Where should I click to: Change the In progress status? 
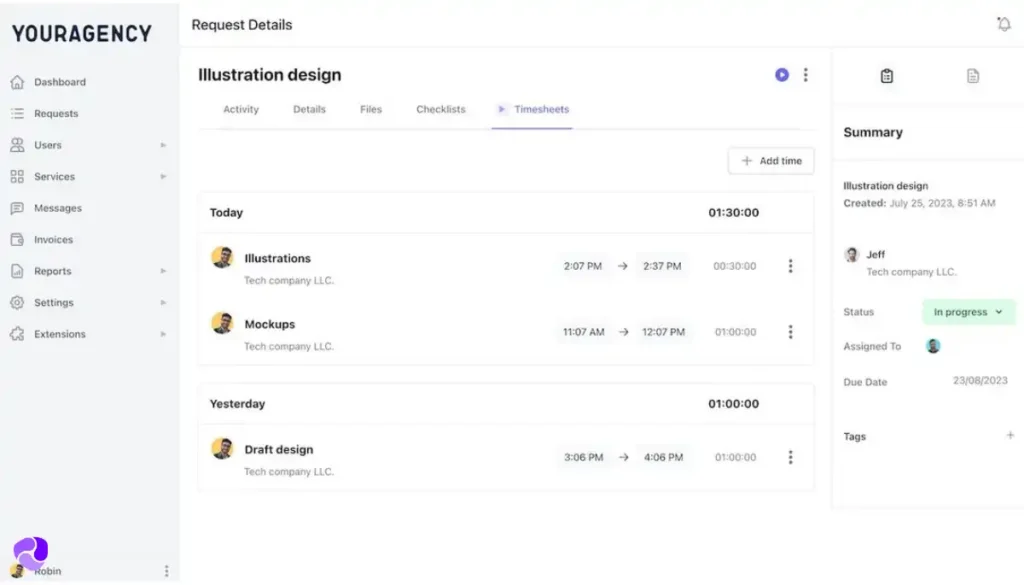(x=967, y=312)
